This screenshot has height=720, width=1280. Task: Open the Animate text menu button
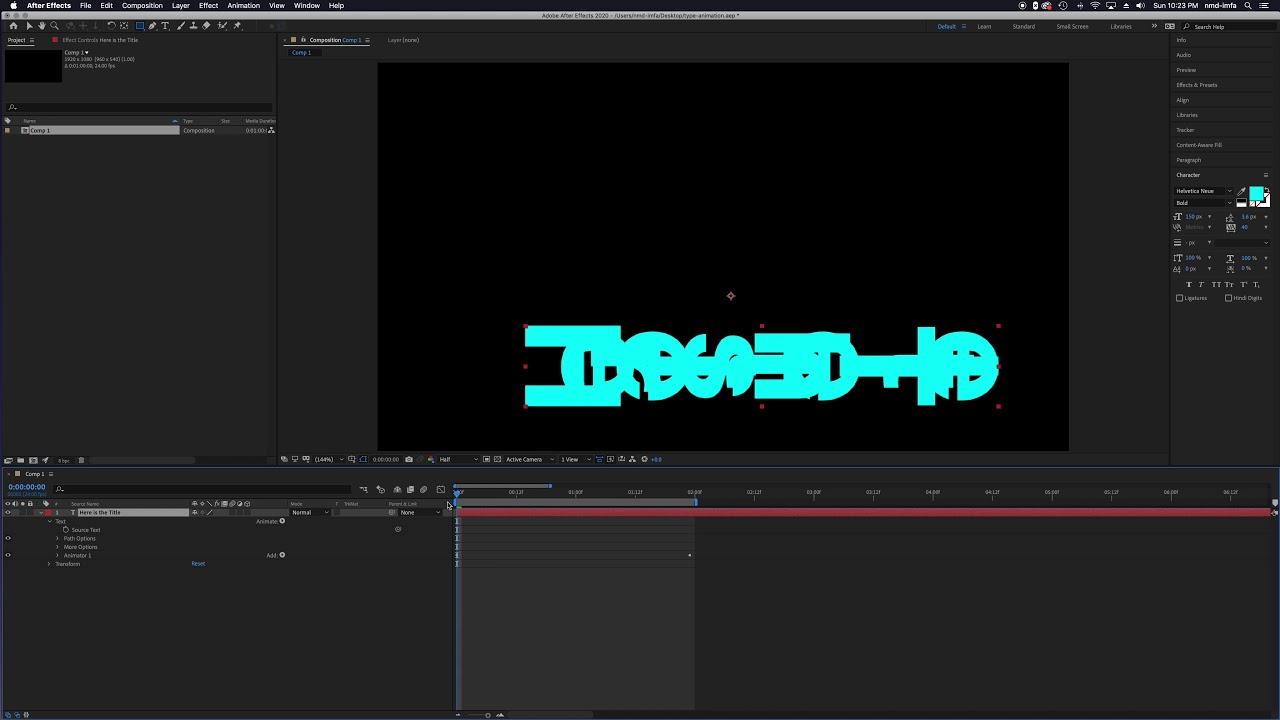coord(282,521)
